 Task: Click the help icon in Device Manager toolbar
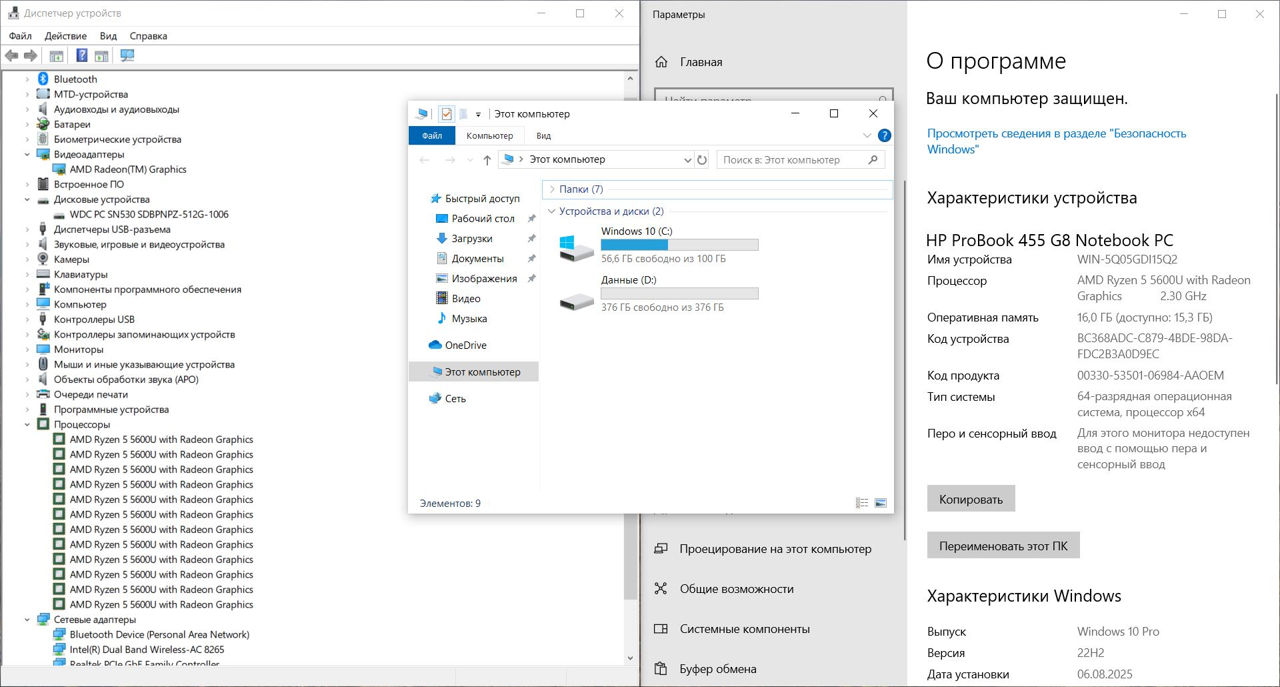click(x=82, y=56)
